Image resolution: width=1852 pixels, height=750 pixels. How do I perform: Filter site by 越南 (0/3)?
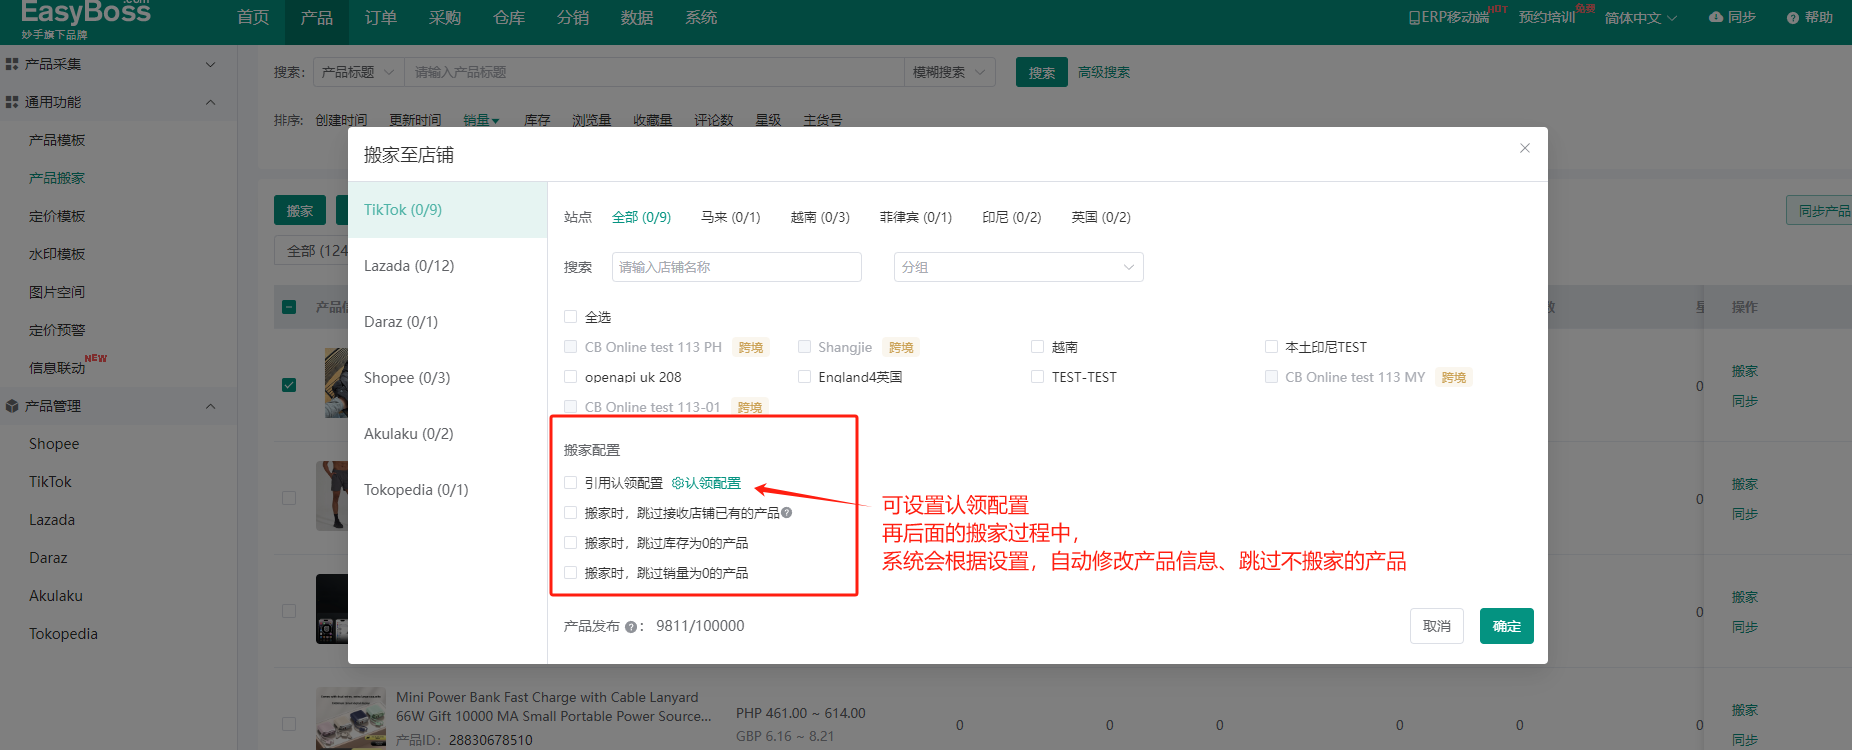pyautogui.click(x=820, y=217)
